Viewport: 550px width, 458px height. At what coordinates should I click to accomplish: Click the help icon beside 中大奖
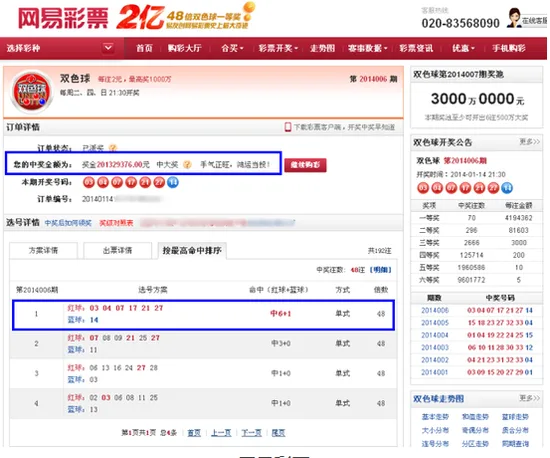click(187, 164)
